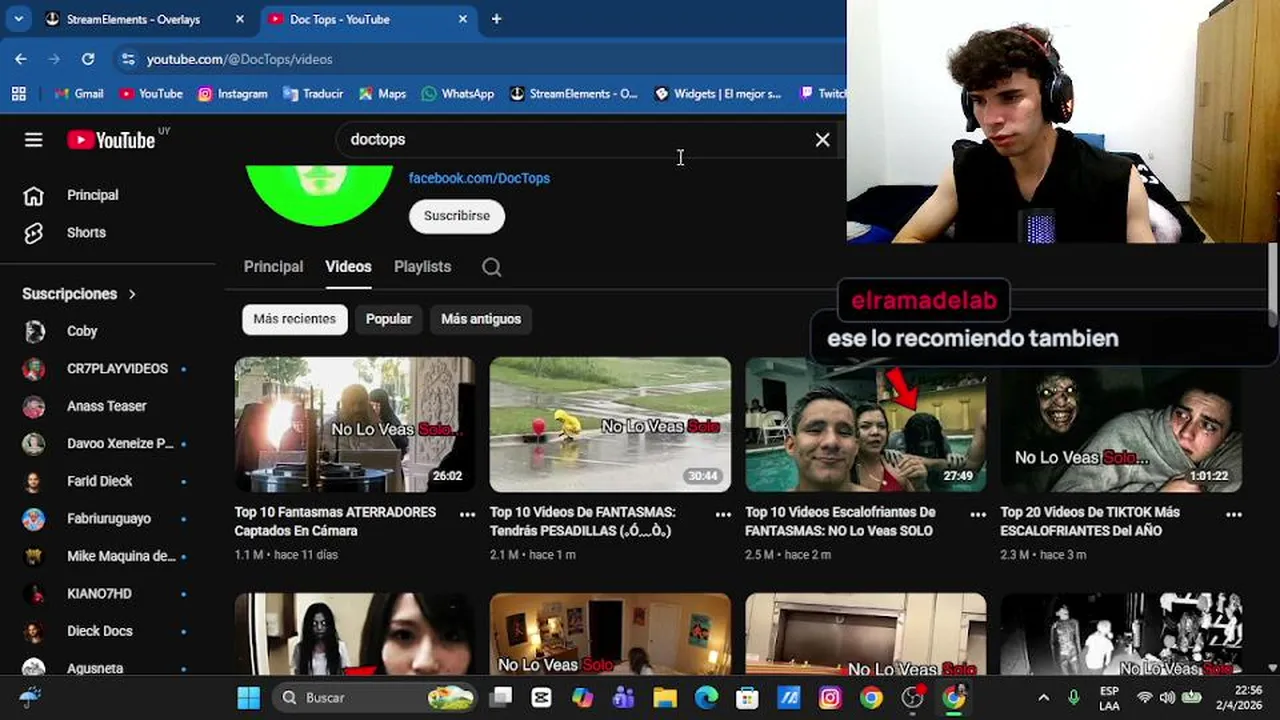Switch to channel Principal tab
The height and width of the screenshot is (720, 1280).
coord(273,267)
